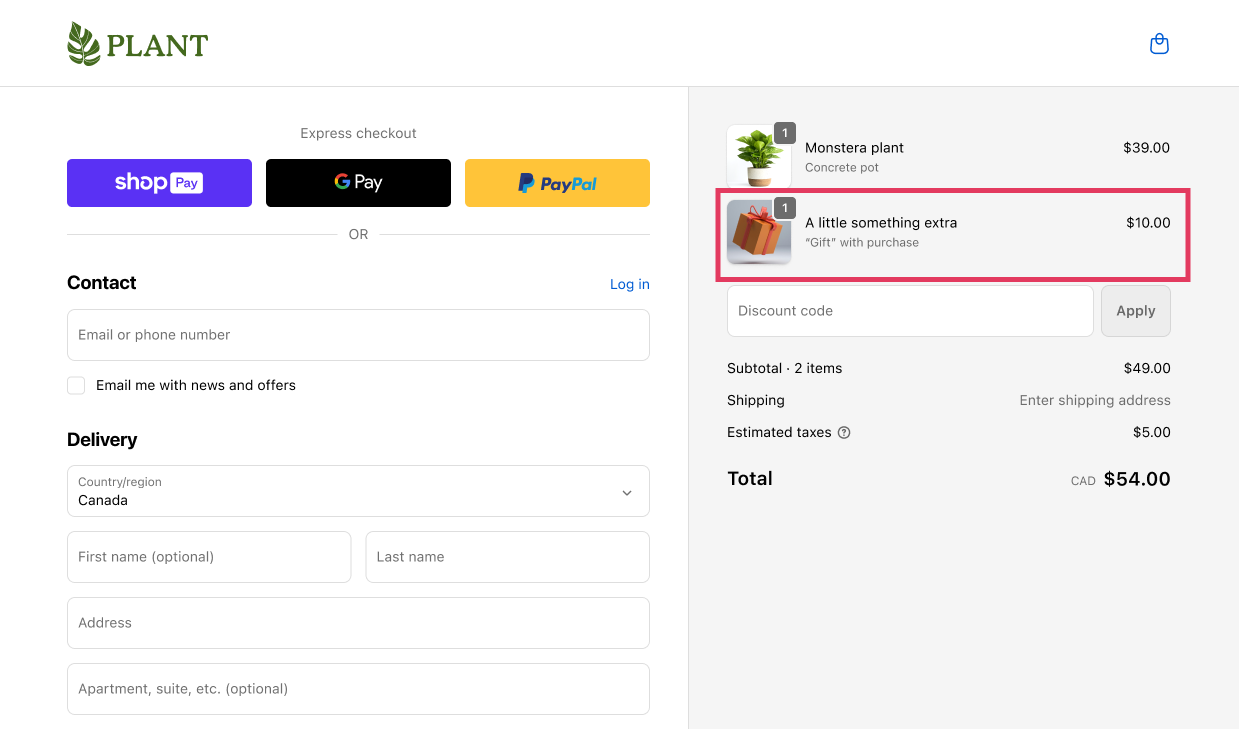This screenshot has width=1239, height=729.
Task: Tick Email me with news and offers
Action: click(76, 386)
